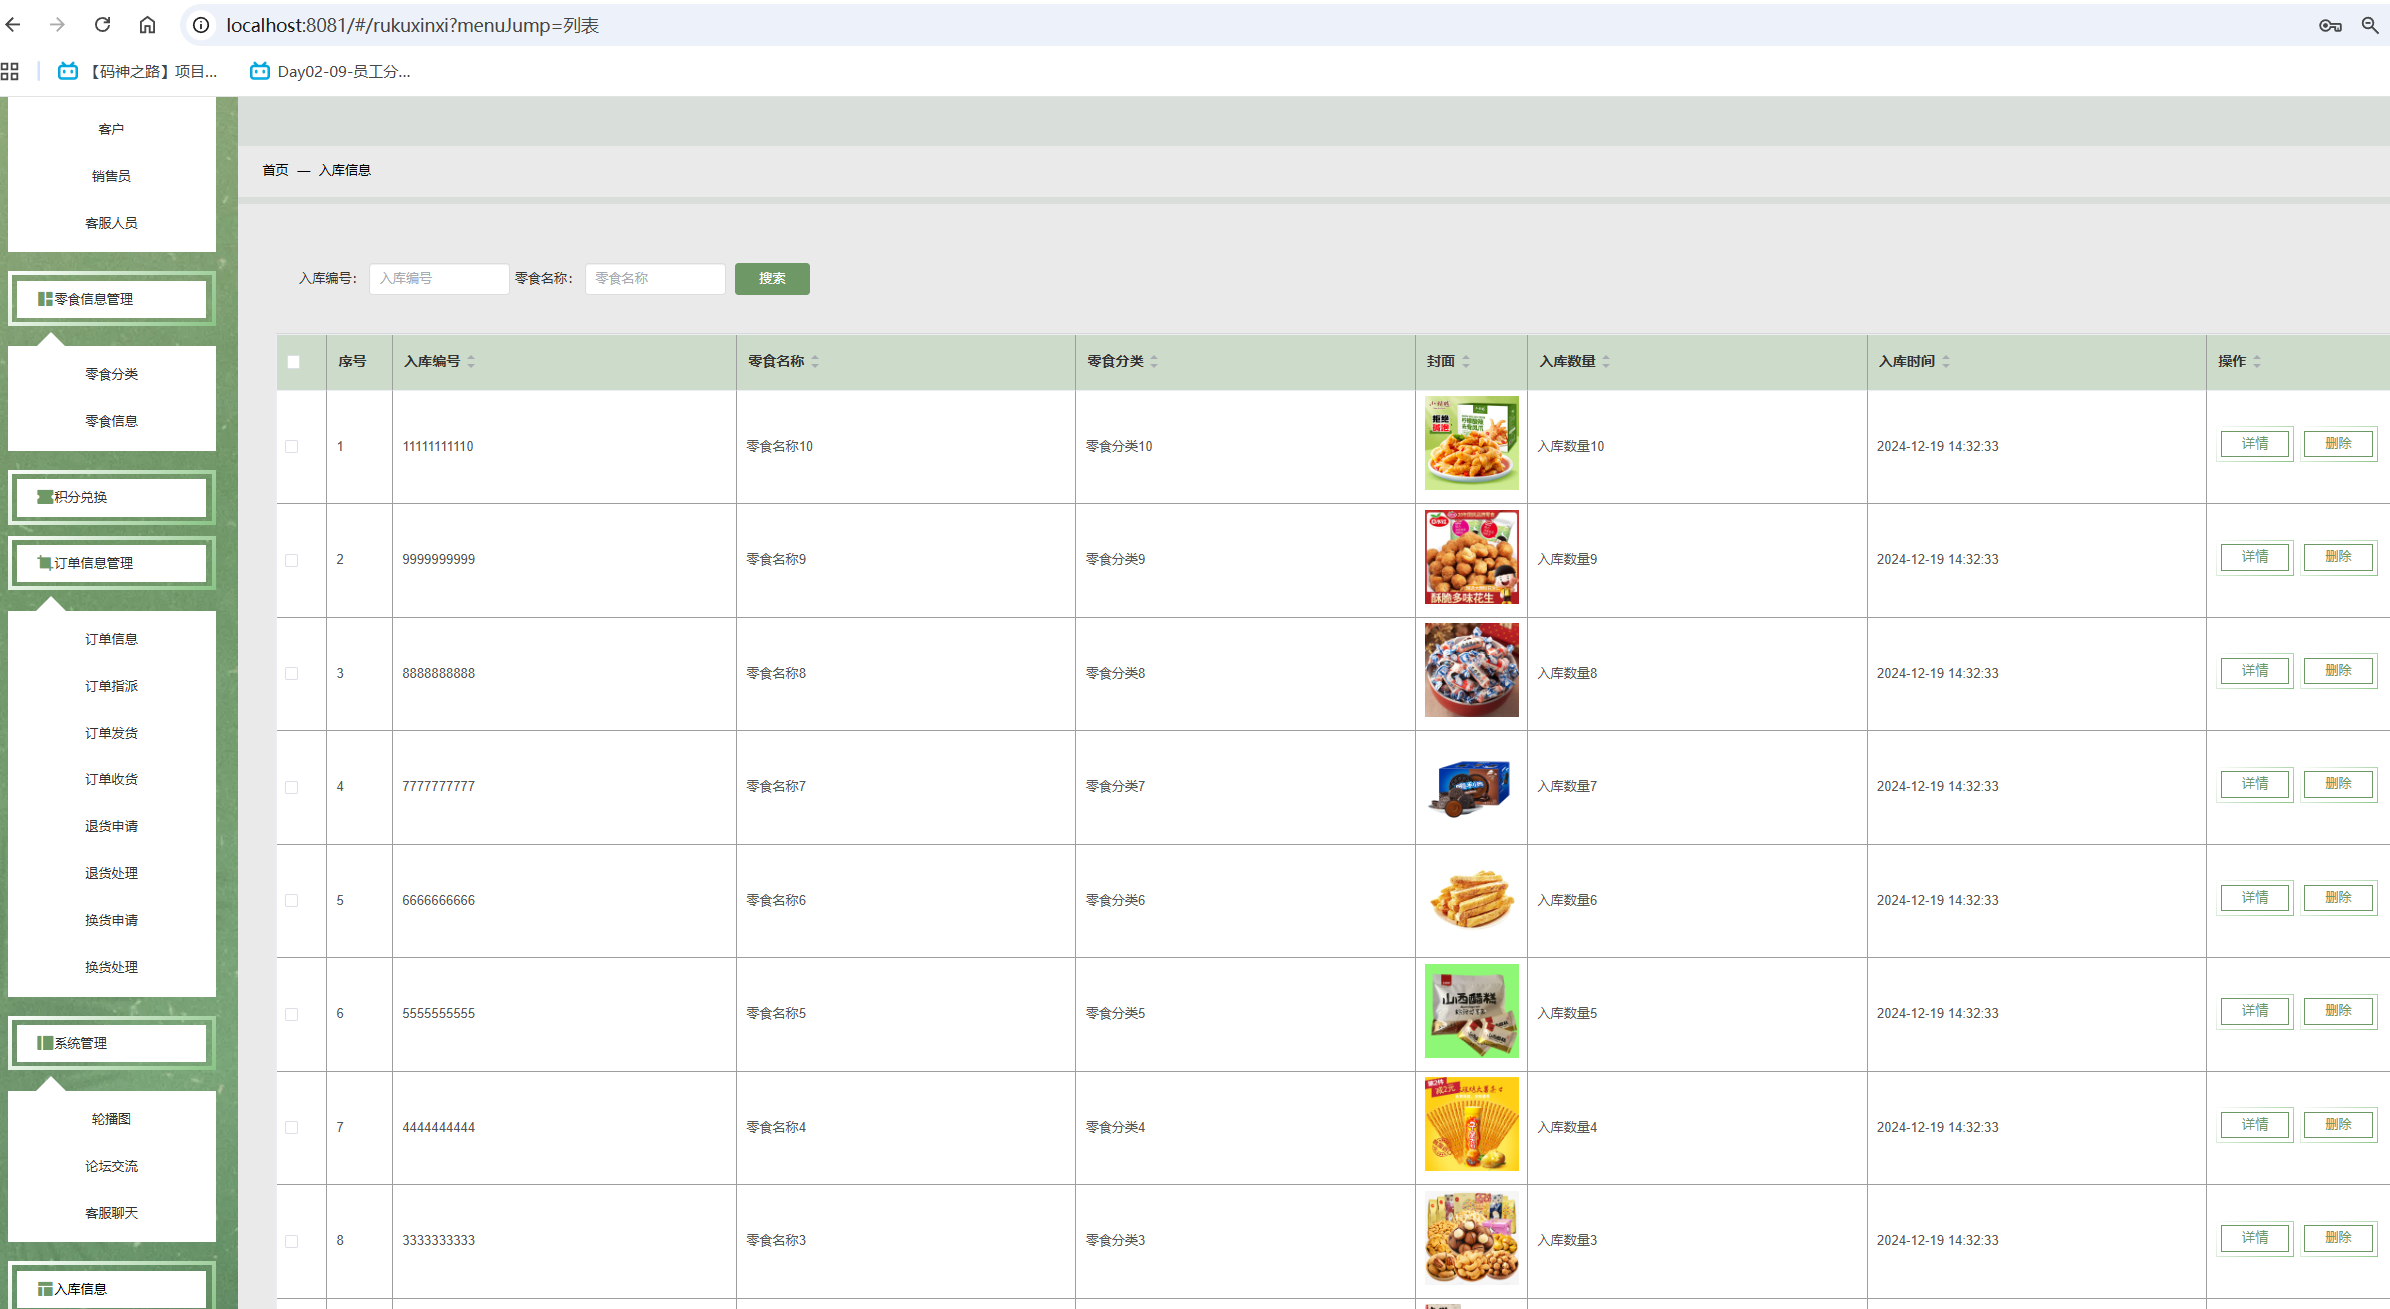Check the checkbox for row 1
Image resolution: width=2390 pixels, height=1309 pixels.
292,447
